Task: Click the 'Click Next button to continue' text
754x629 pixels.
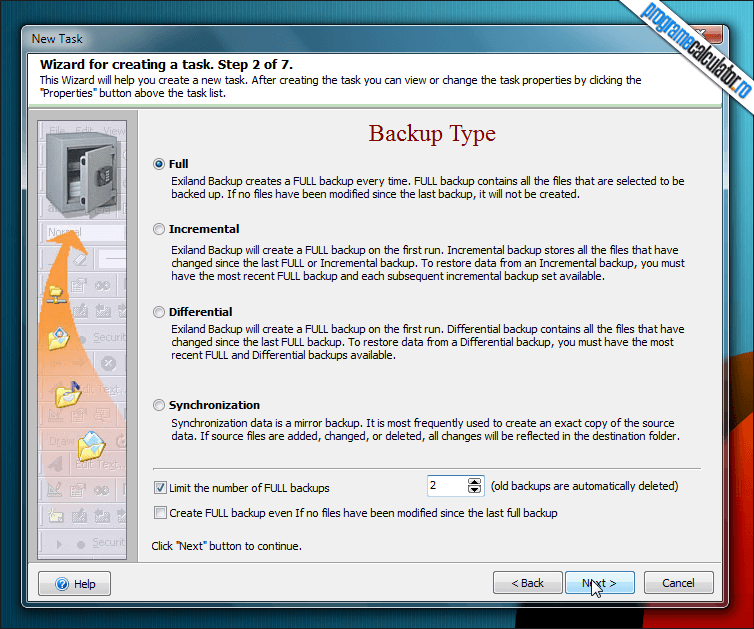Action: pyautogui.click(x=226, y=546)
